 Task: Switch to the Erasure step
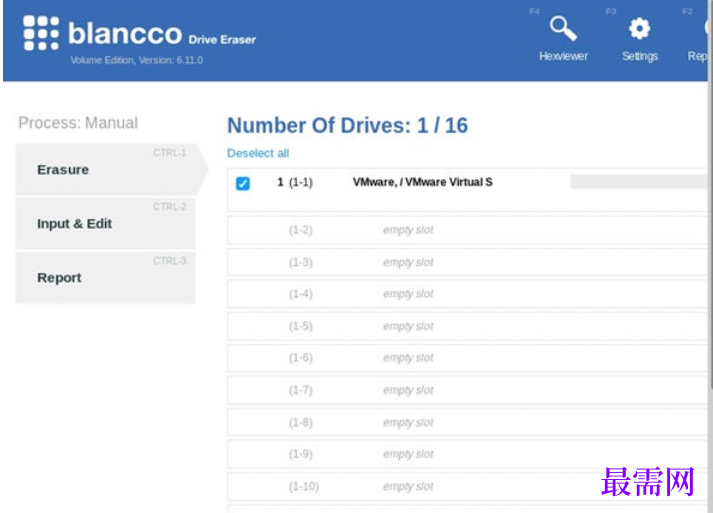coord(111,170)
